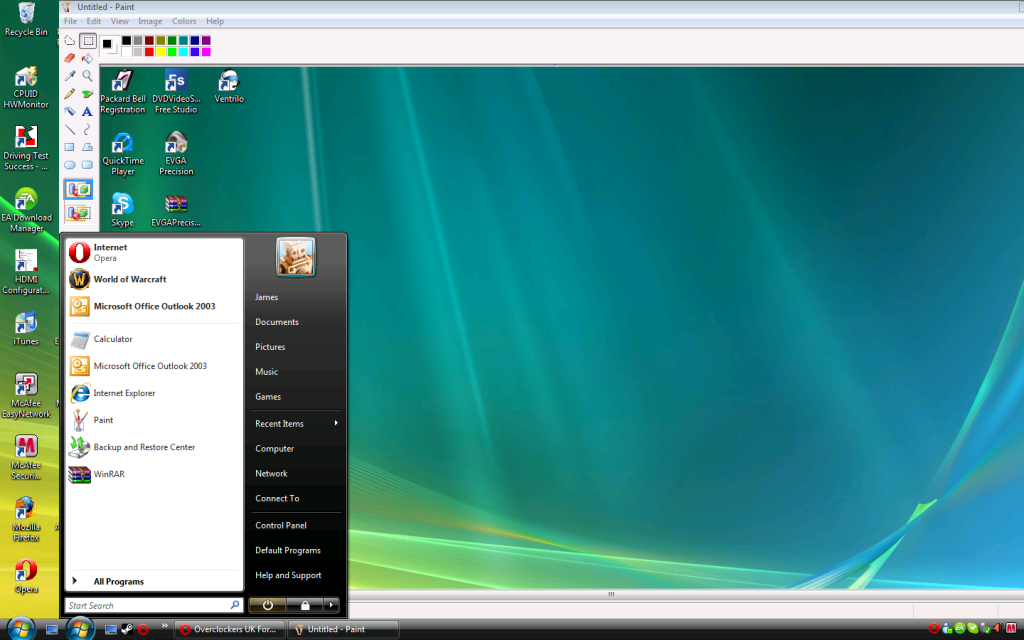The image size is (1024, 640).
Task: Click the foreground/background color indicator box
Action: click(x=110, y=46)
